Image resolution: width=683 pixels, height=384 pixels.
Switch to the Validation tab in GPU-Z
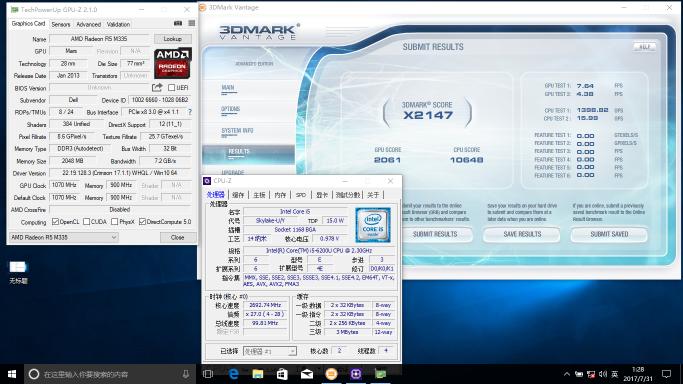[118, 24]
